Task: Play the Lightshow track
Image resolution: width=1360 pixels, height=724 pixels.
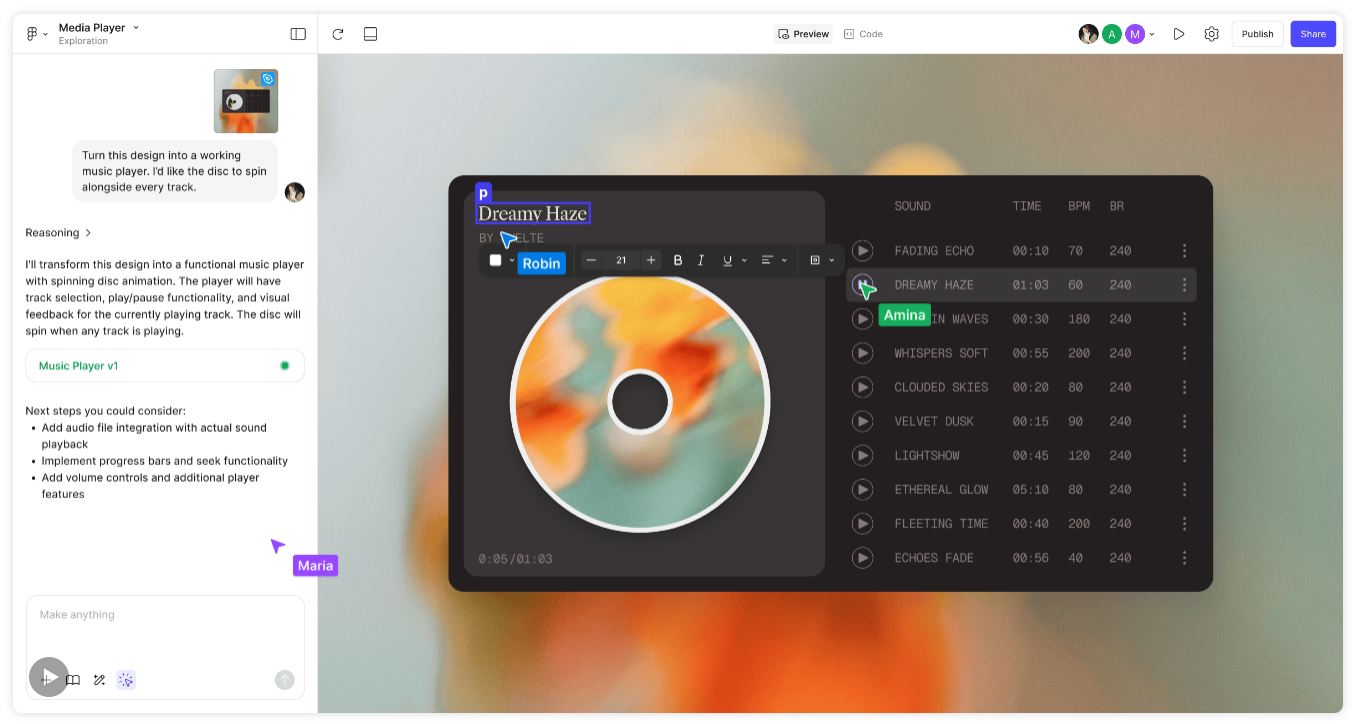Action: [x=862, y=455]
